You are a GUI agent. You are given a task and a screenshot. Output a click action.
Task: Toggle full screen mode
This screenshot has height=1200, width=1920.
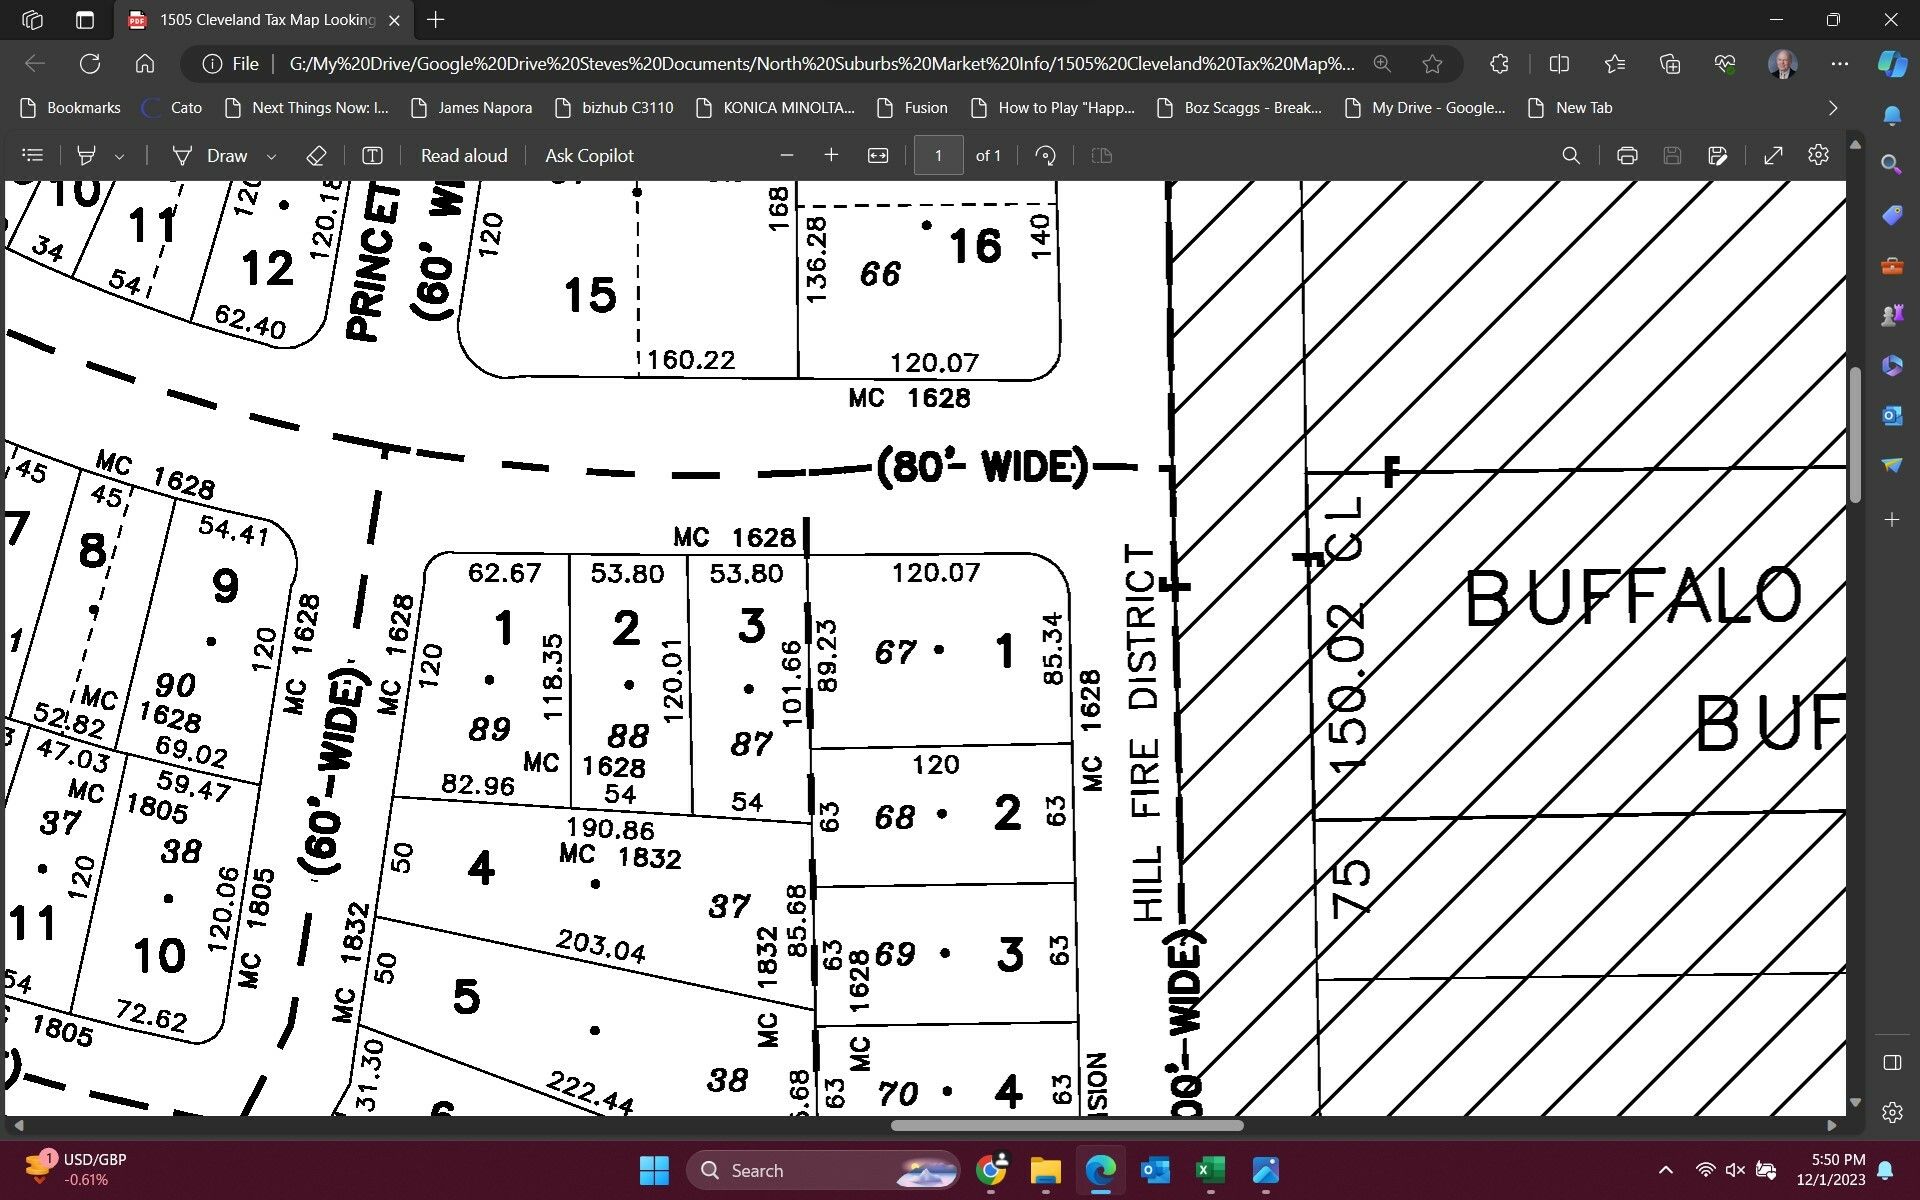(1773, 155)
